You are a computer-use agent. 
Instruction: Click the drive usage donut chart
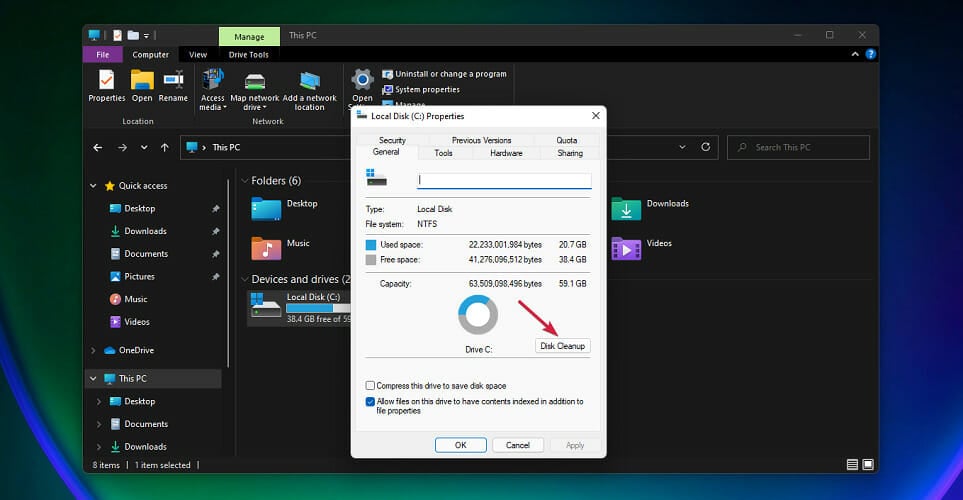478,314
